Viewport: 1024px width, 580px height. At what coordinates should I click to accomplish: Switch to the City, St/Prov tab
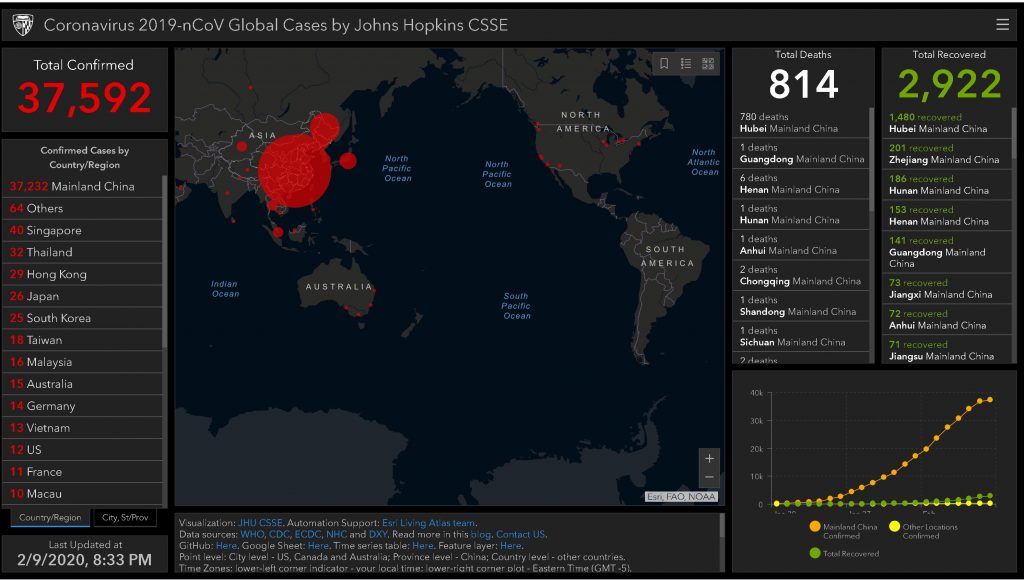125,517
